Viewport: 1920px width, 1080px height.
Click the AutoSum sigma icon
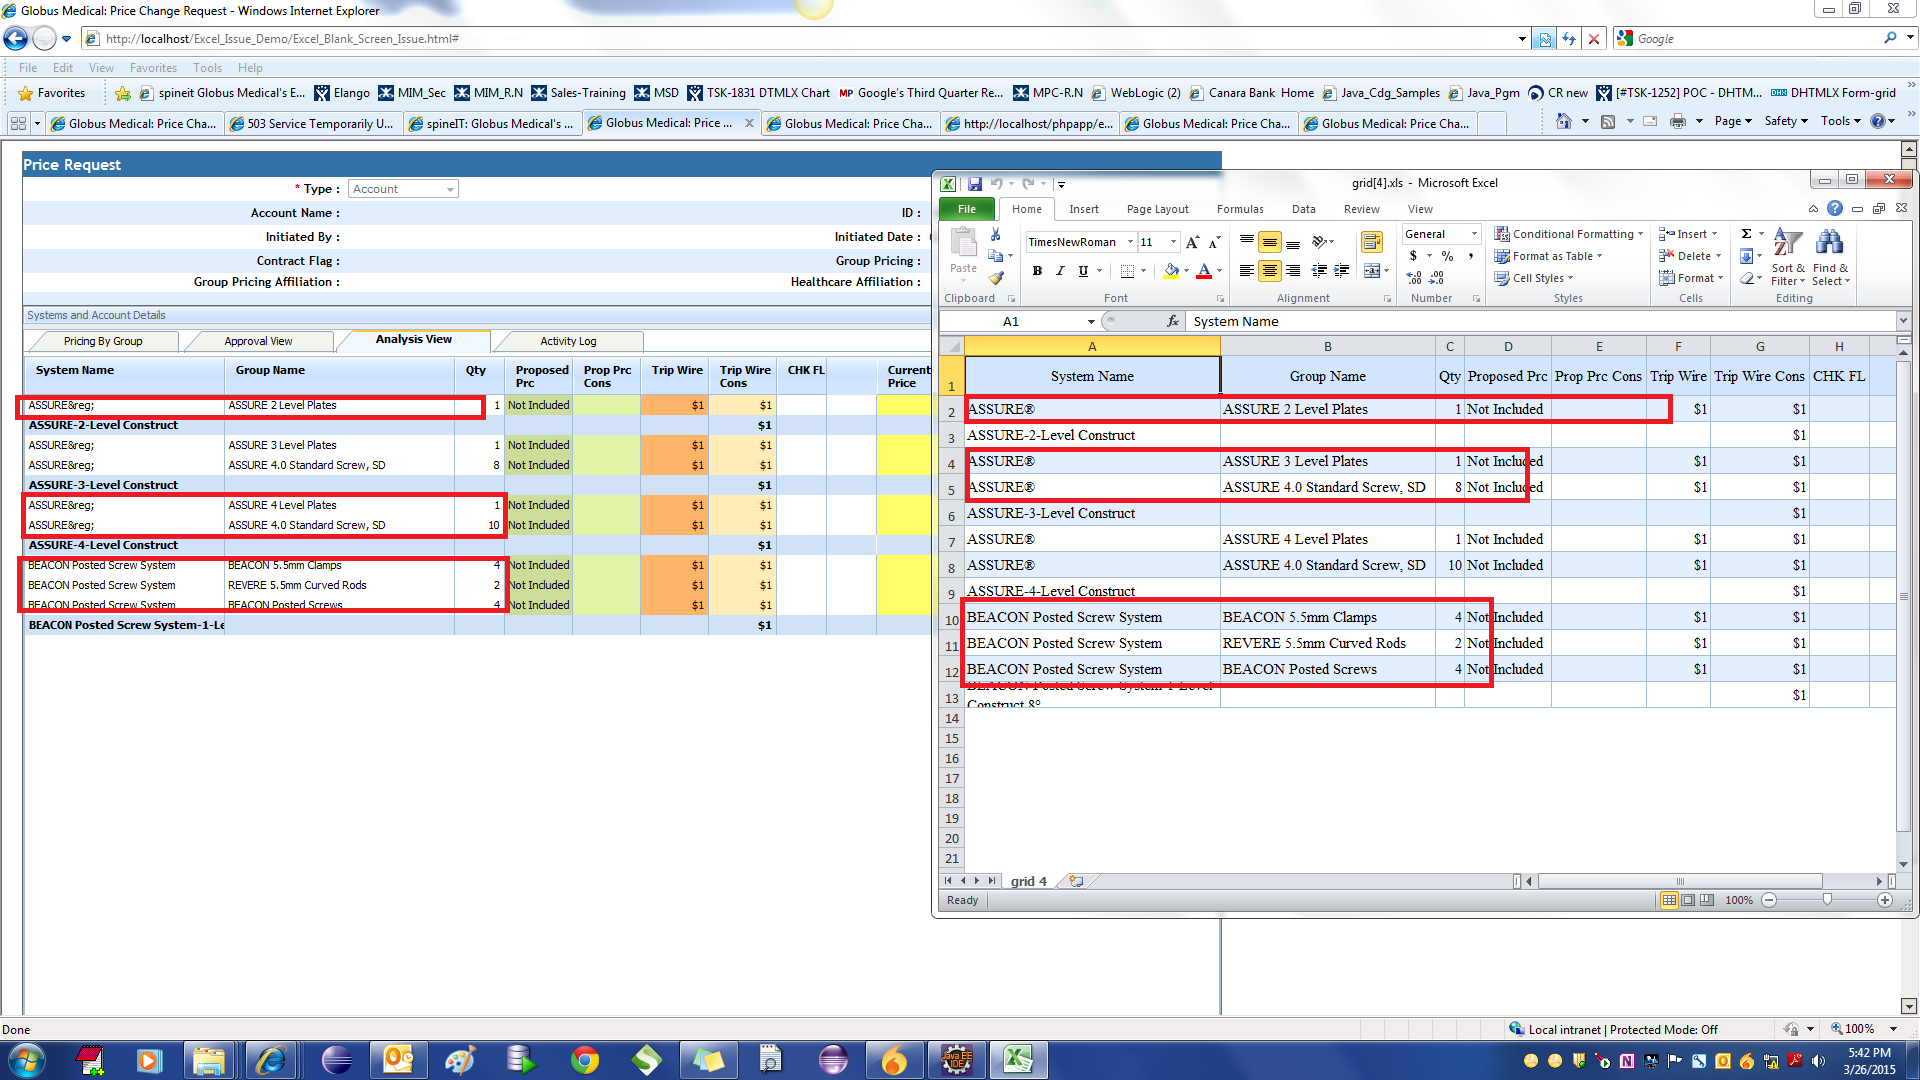click(1746, 234)
